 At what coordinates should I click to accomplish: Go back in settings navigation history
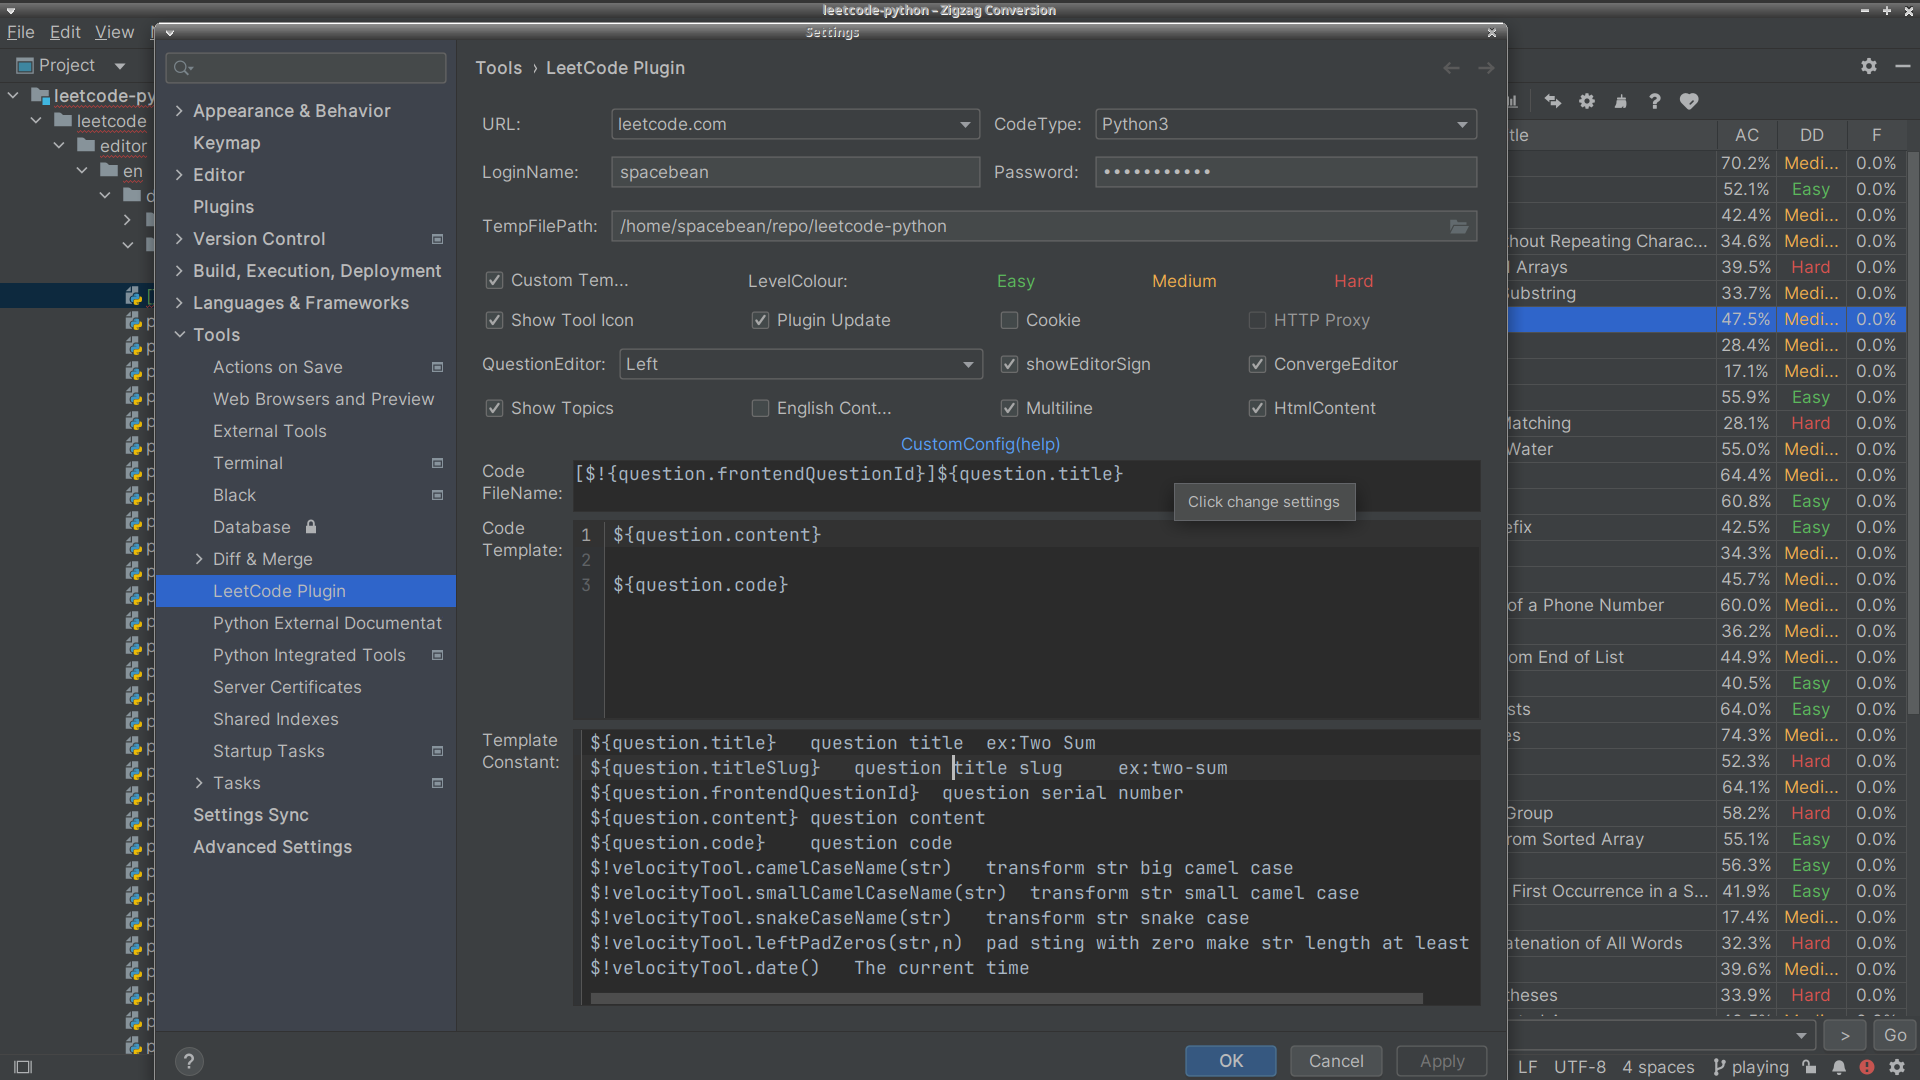point(1451,68)
